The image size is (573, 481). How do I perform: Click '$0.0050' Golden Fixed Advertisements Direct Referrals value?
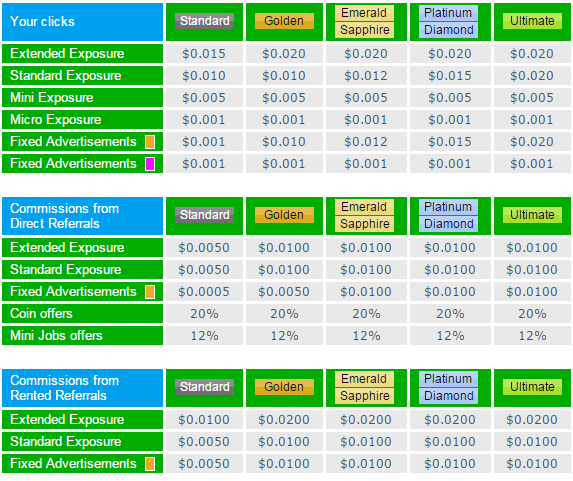pos(284,292)
